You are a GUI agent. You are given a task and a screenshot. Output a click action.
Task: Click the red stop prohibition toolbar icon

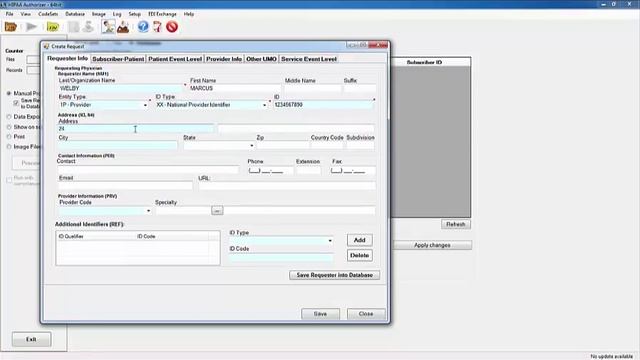click(x=172, y=27)
